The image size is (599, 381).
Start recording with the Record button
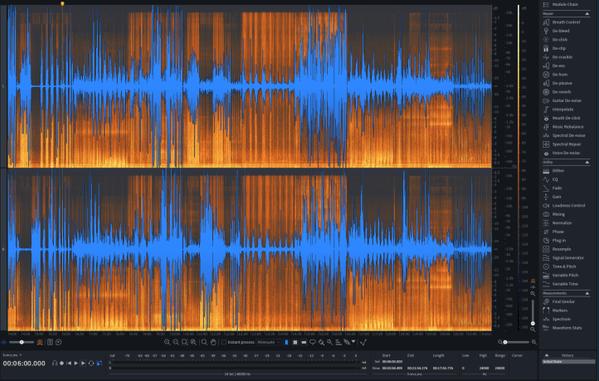(62, 363)
